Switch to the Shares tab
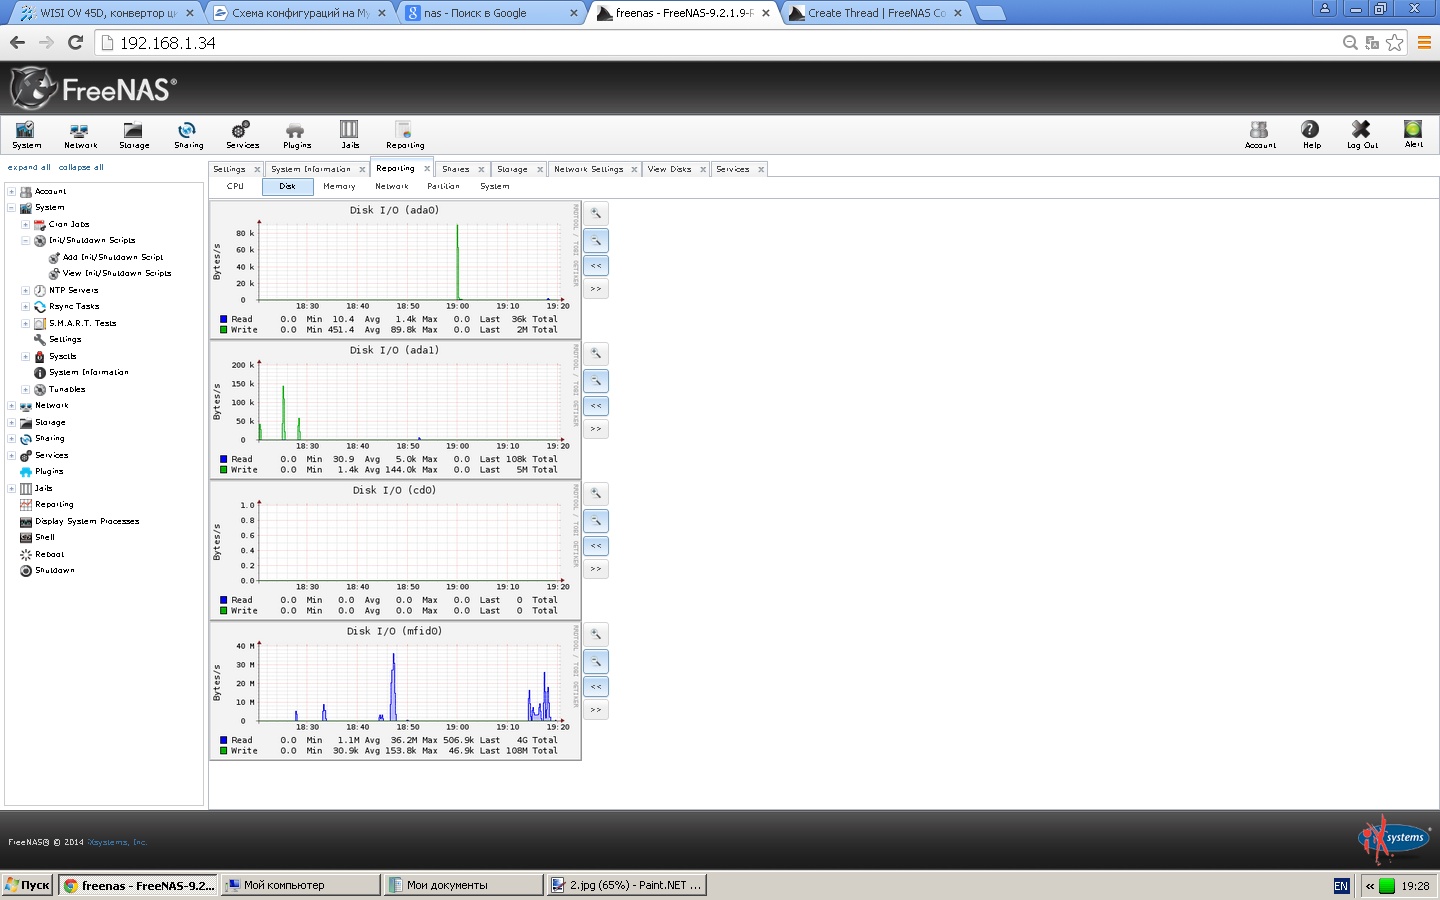The image size is (1440, 900). pos(456,169)
